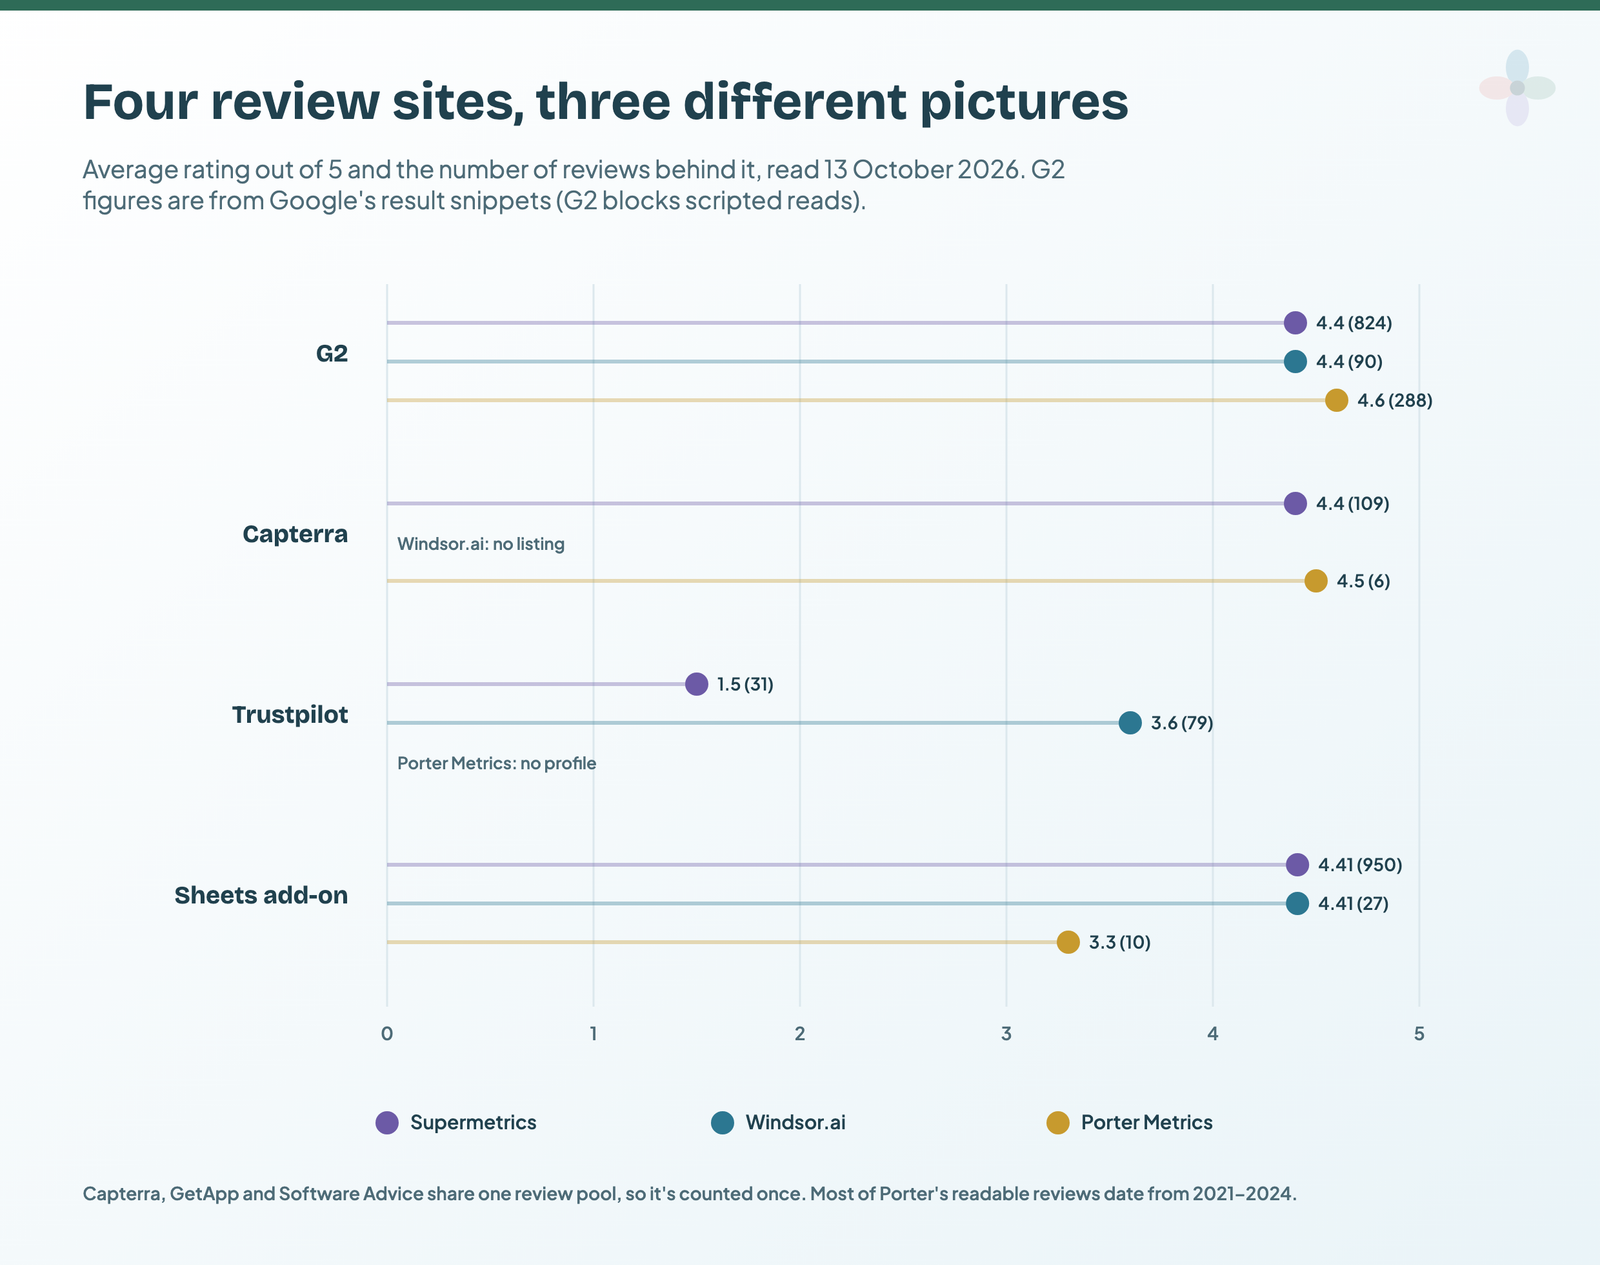Select the Supermetrics legend label
1600x1265 pixels.
point(473,1123)
